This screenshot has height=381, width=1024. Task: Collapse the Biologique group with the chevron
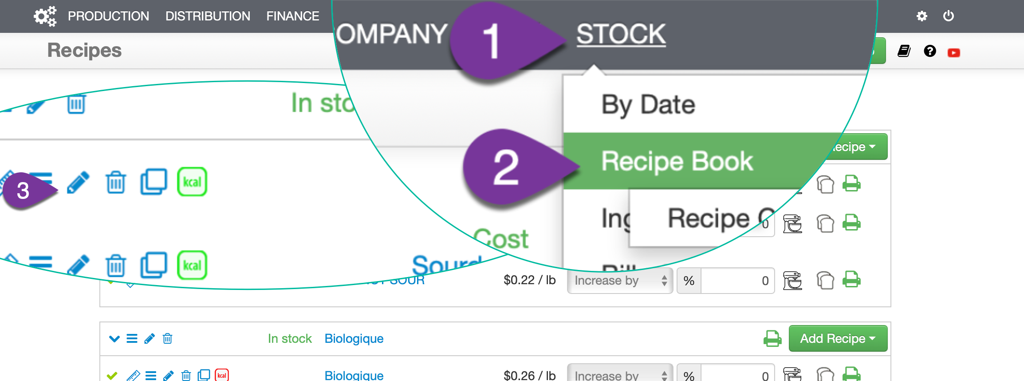pos(114,339)
